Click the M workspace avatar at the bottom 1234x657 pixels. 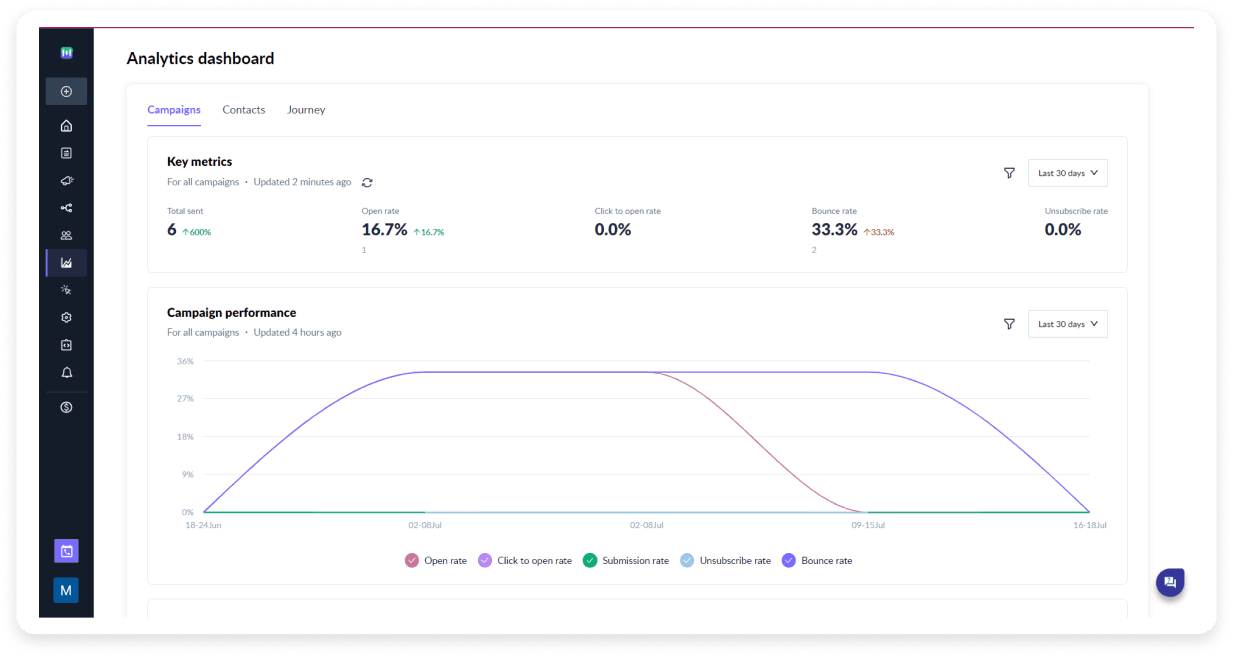point(66,590)
